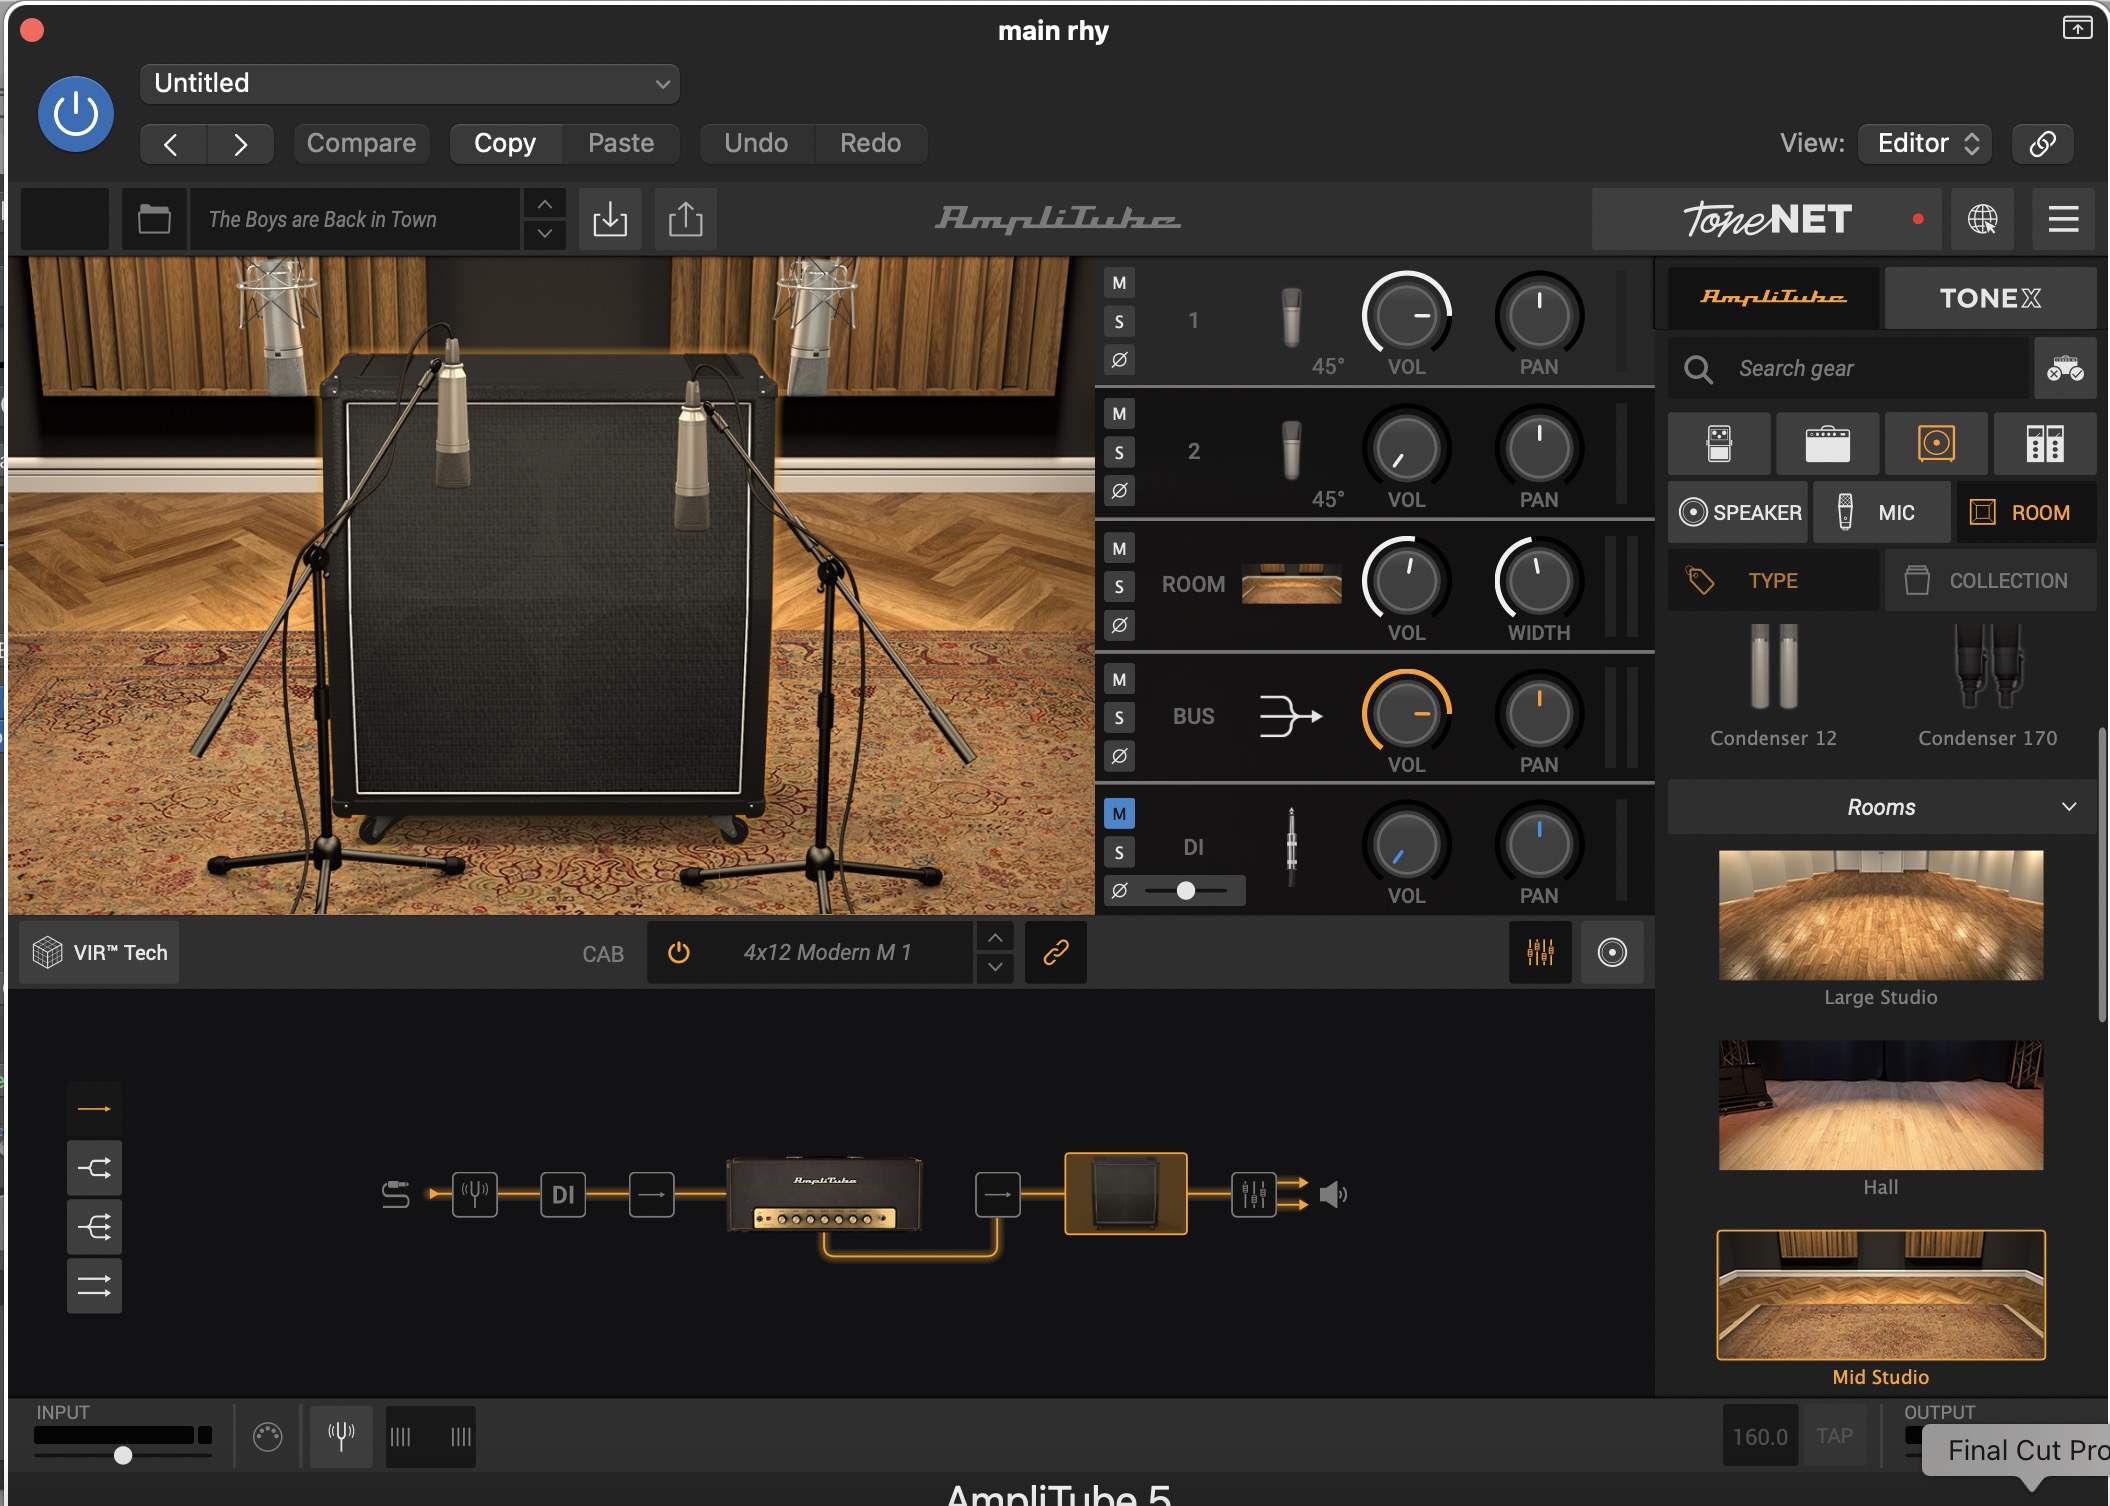
Task: Click the TAP tempo button
Action: pos(1835,1436)
